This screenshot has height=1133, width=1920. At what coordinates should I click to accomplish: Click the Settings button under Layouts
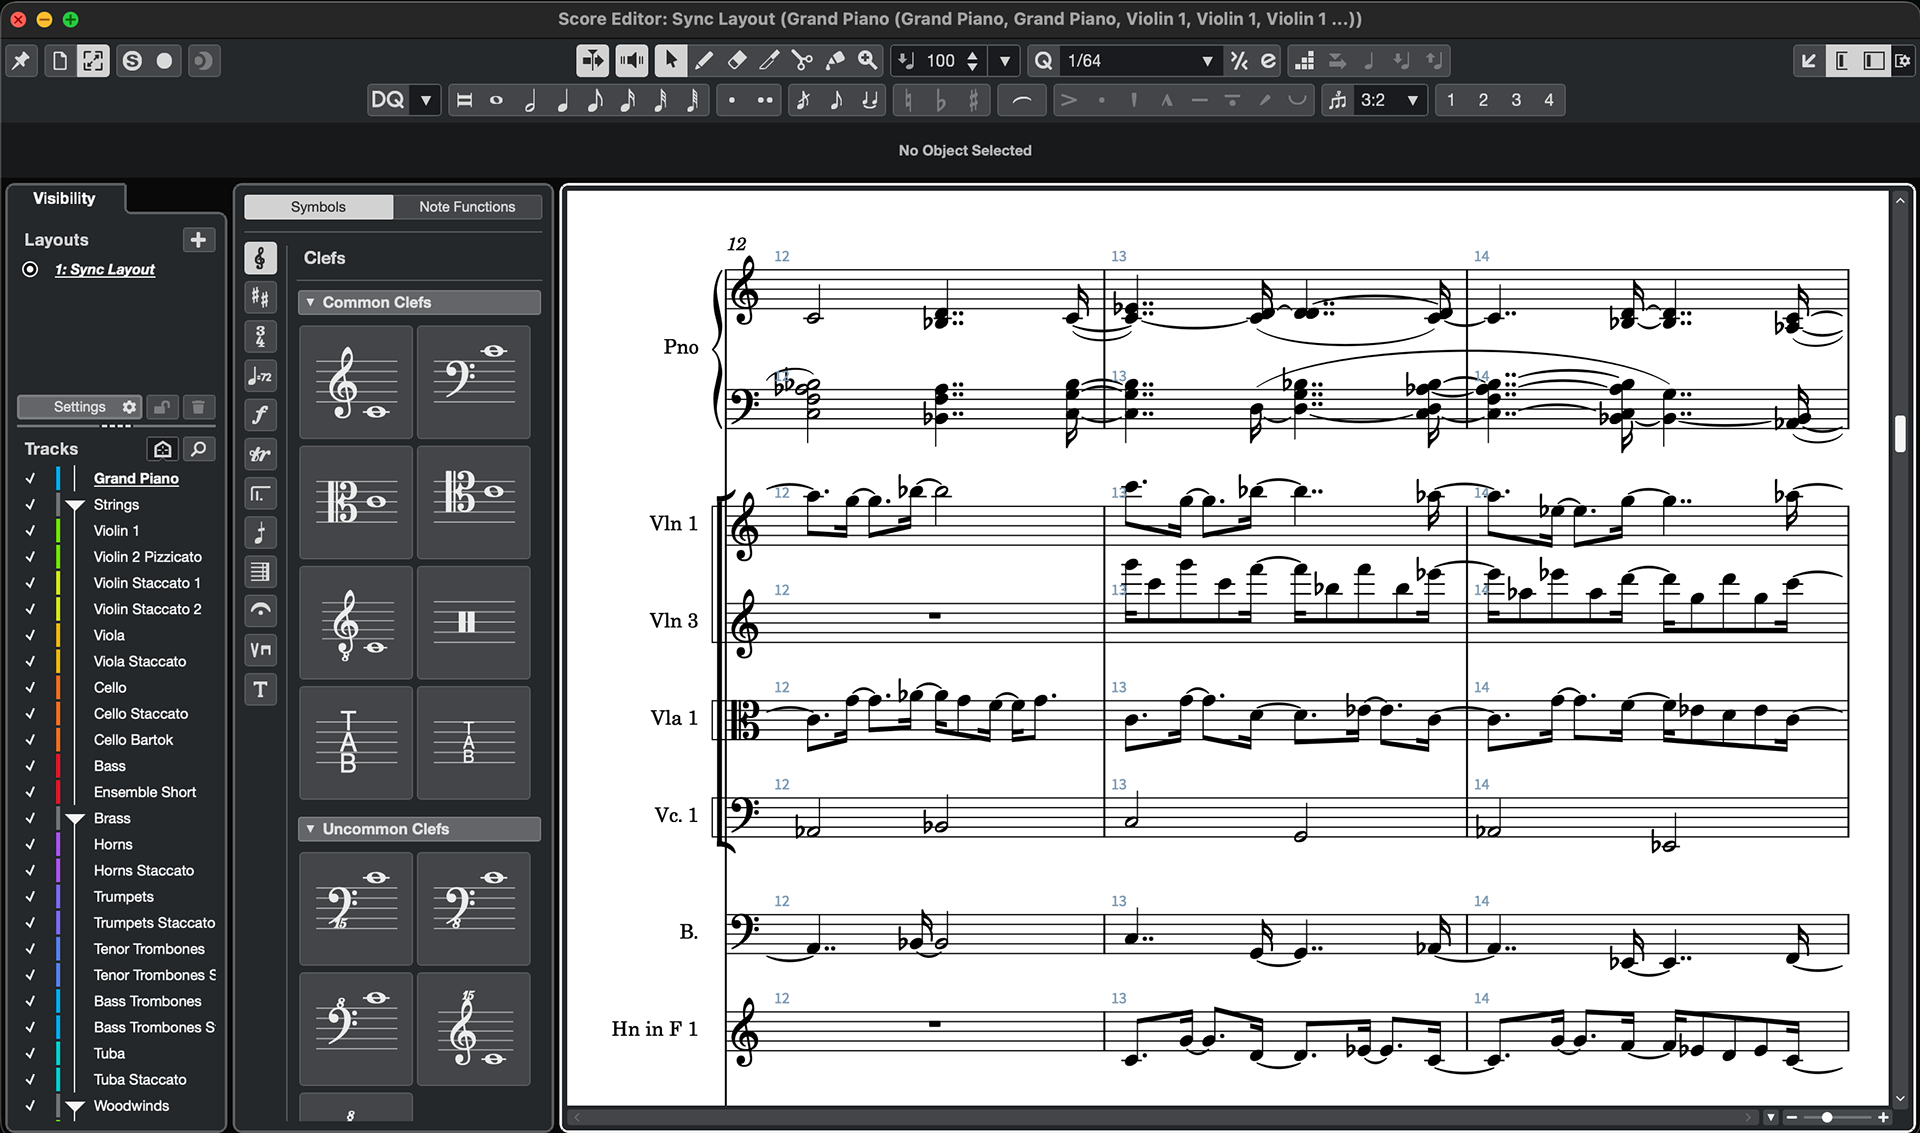point(80,407)
